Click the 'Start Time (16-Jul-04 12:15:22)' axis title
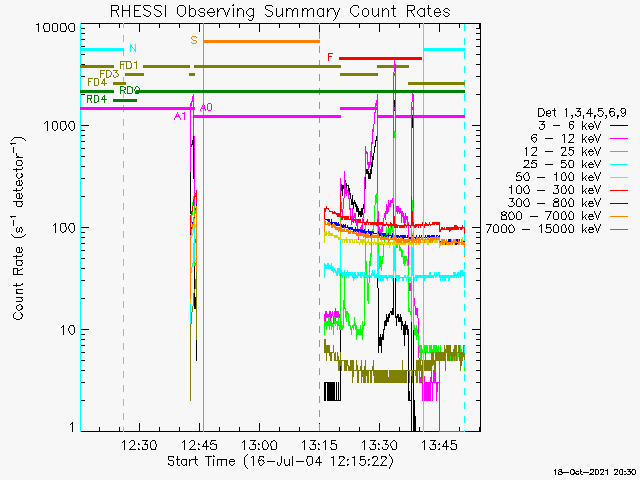 [x=281, y=461]
